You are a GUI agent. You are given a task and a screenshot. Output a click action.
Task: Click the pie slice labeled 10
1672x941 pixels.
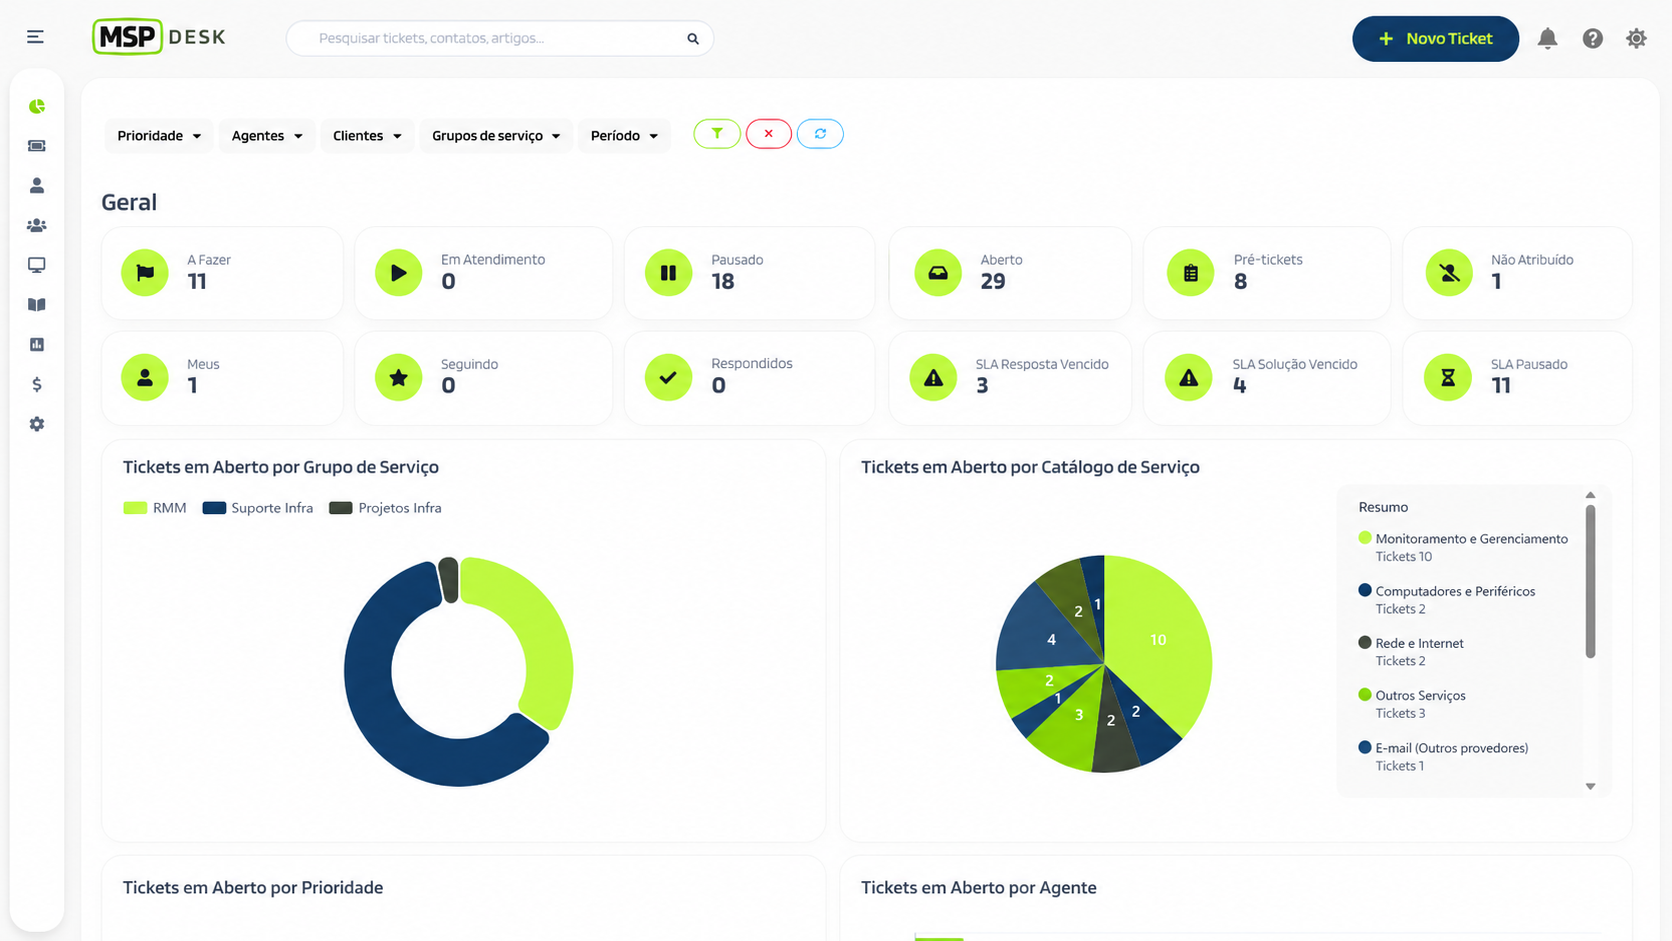click(1158, 640)
